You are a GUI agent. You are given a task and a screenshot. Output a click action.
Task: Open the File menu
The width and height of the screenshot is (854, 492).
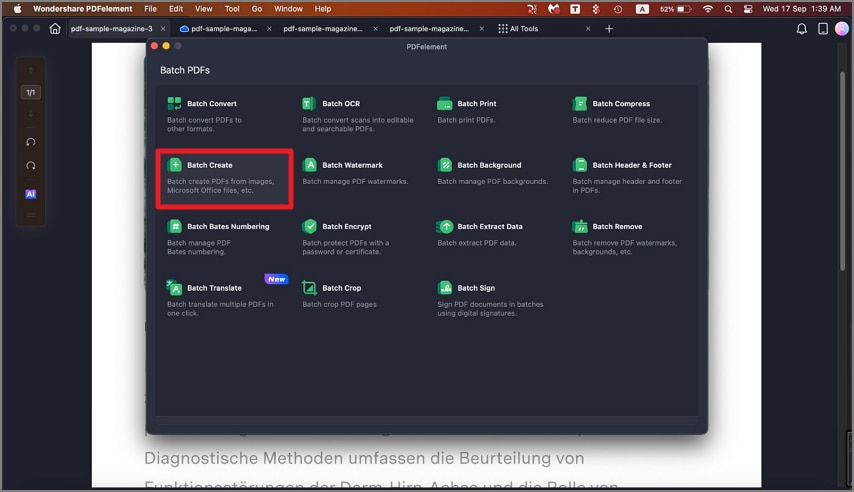pos(150,9)
